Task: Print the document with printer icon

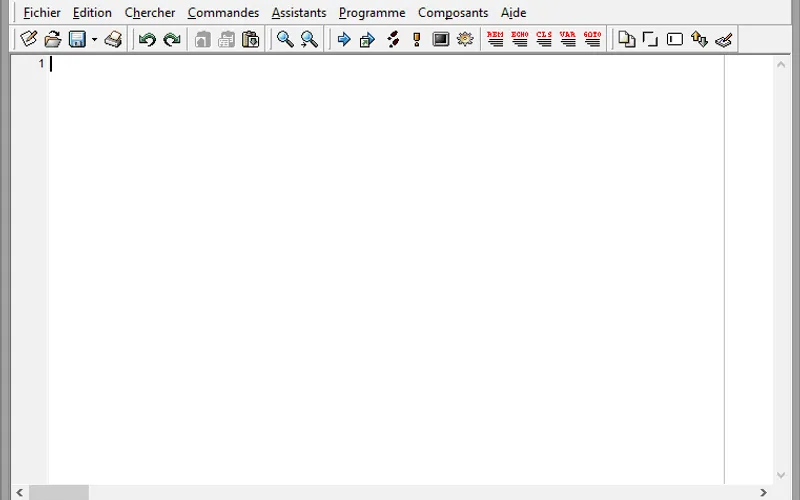Action: click(113, 39)
